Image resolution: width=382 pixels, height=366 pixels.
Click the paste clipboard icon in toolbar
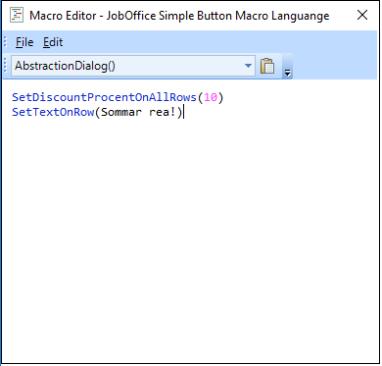point(267,66)
